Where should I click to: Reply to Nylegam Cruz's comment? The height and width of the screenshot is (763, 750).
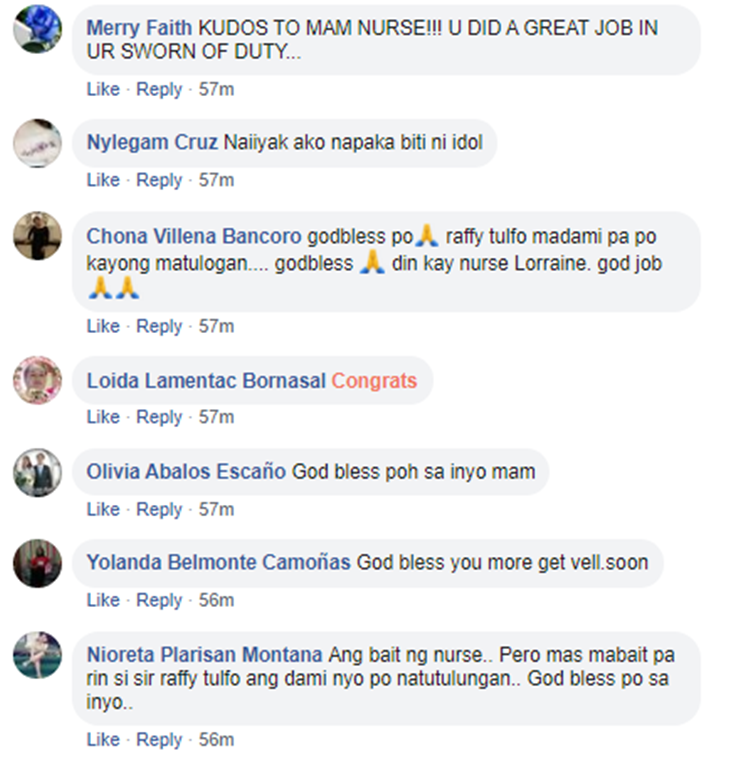(159, 180)
